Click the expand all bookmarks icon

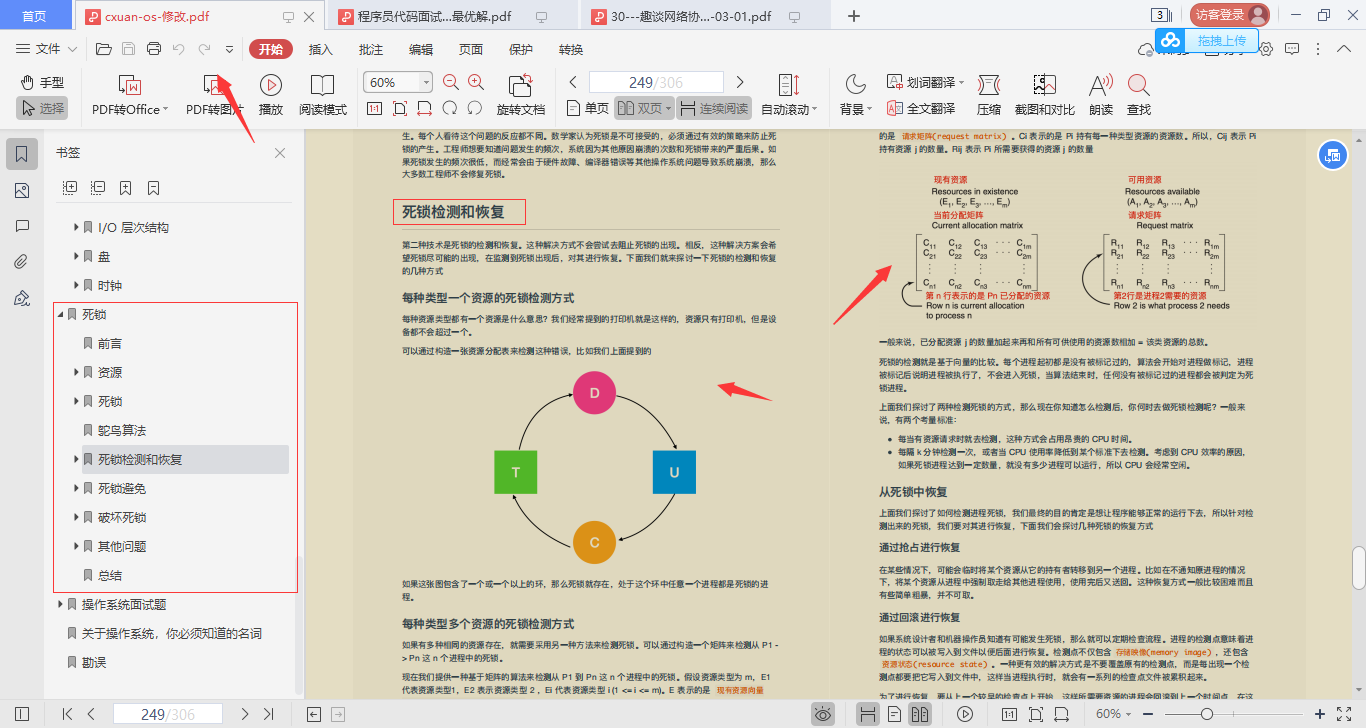point(70,187)
